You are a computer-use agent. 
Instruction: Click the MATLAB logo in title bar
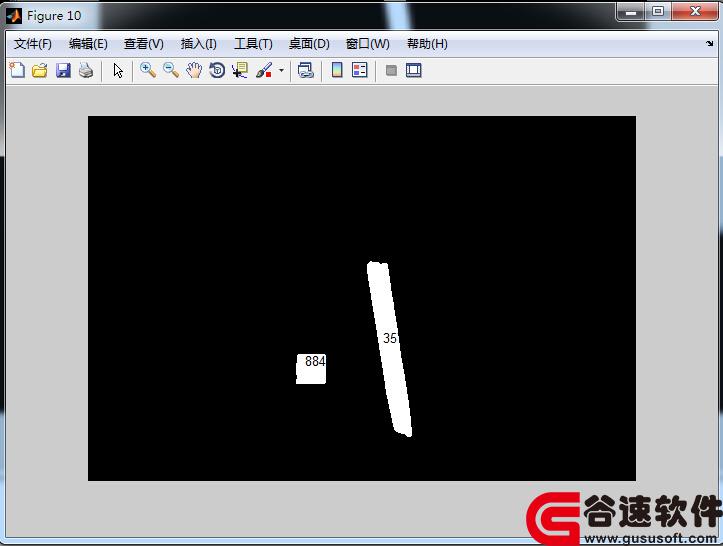tap(13, 16)
